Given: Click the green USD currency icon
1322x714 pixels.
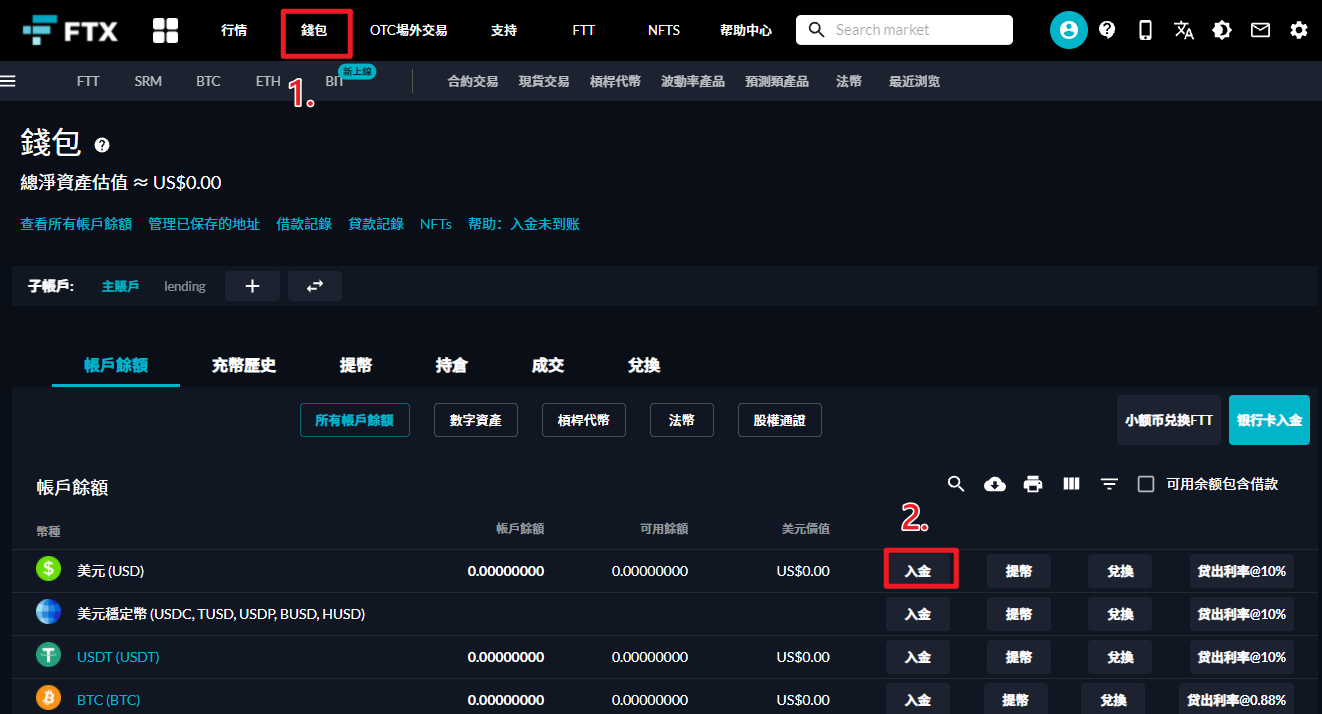Looking at the screenshot, I should [x=49, y=570].
